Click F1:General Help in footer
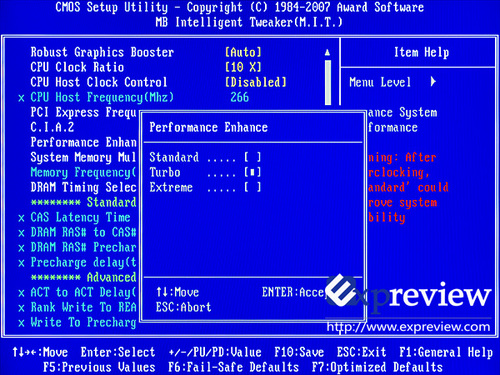Viewport: 500px width, 375px height. click(x=446, y=352)
